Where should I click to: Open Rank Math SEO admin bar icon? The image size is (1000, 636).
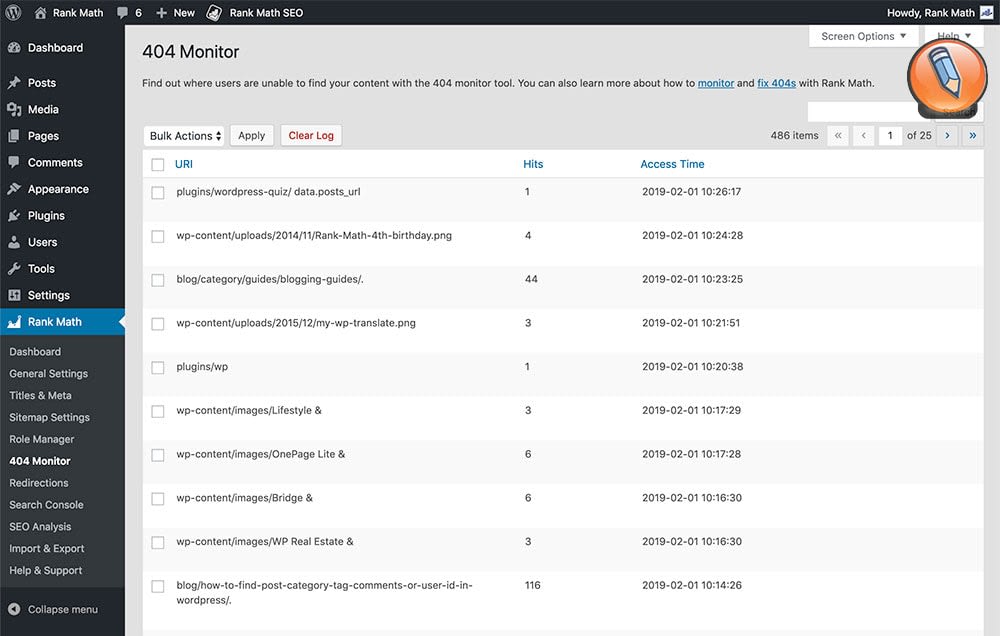214,13
